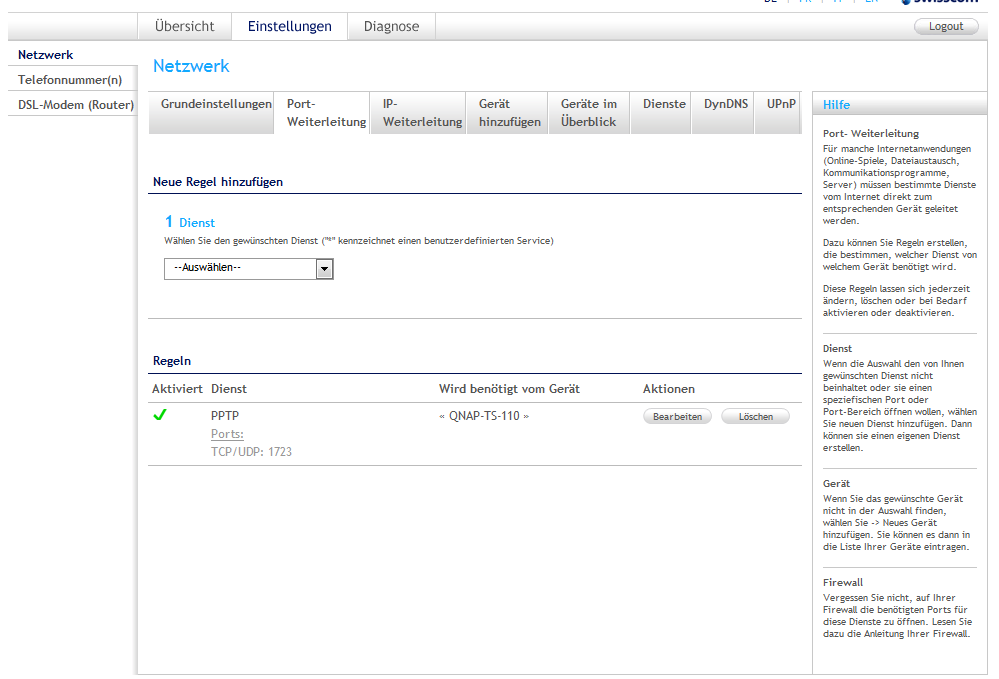The image size is (999, 679).
Task: Delete the PPTP rule via Löschen
Action: click(x=755, y=416)
